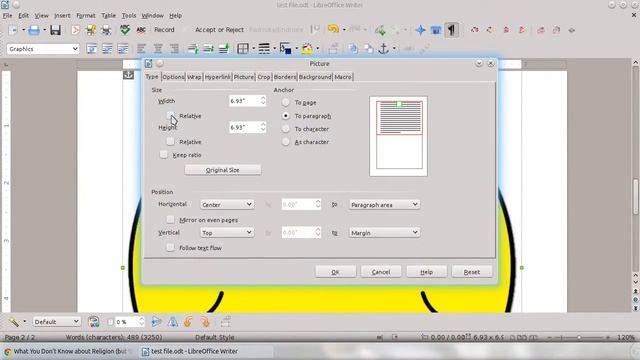Screen dimensions: 640x360
Task: Click the Bring to Front icon
Action: click(x=353, y=49)
